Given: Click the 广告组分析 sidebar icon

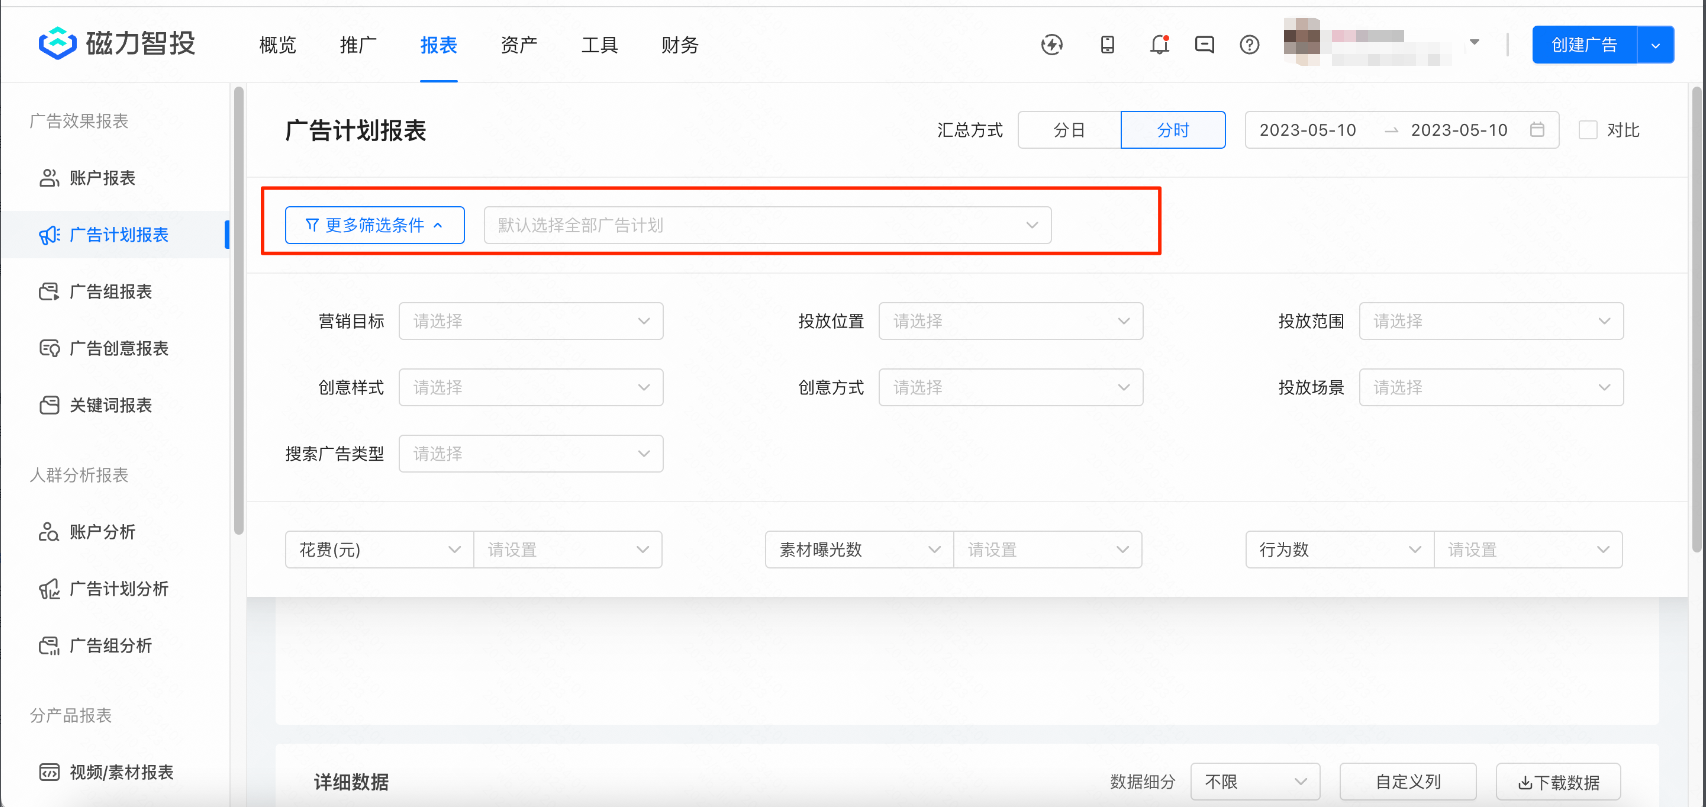Looking at the screenshot, I should [49, 646].
